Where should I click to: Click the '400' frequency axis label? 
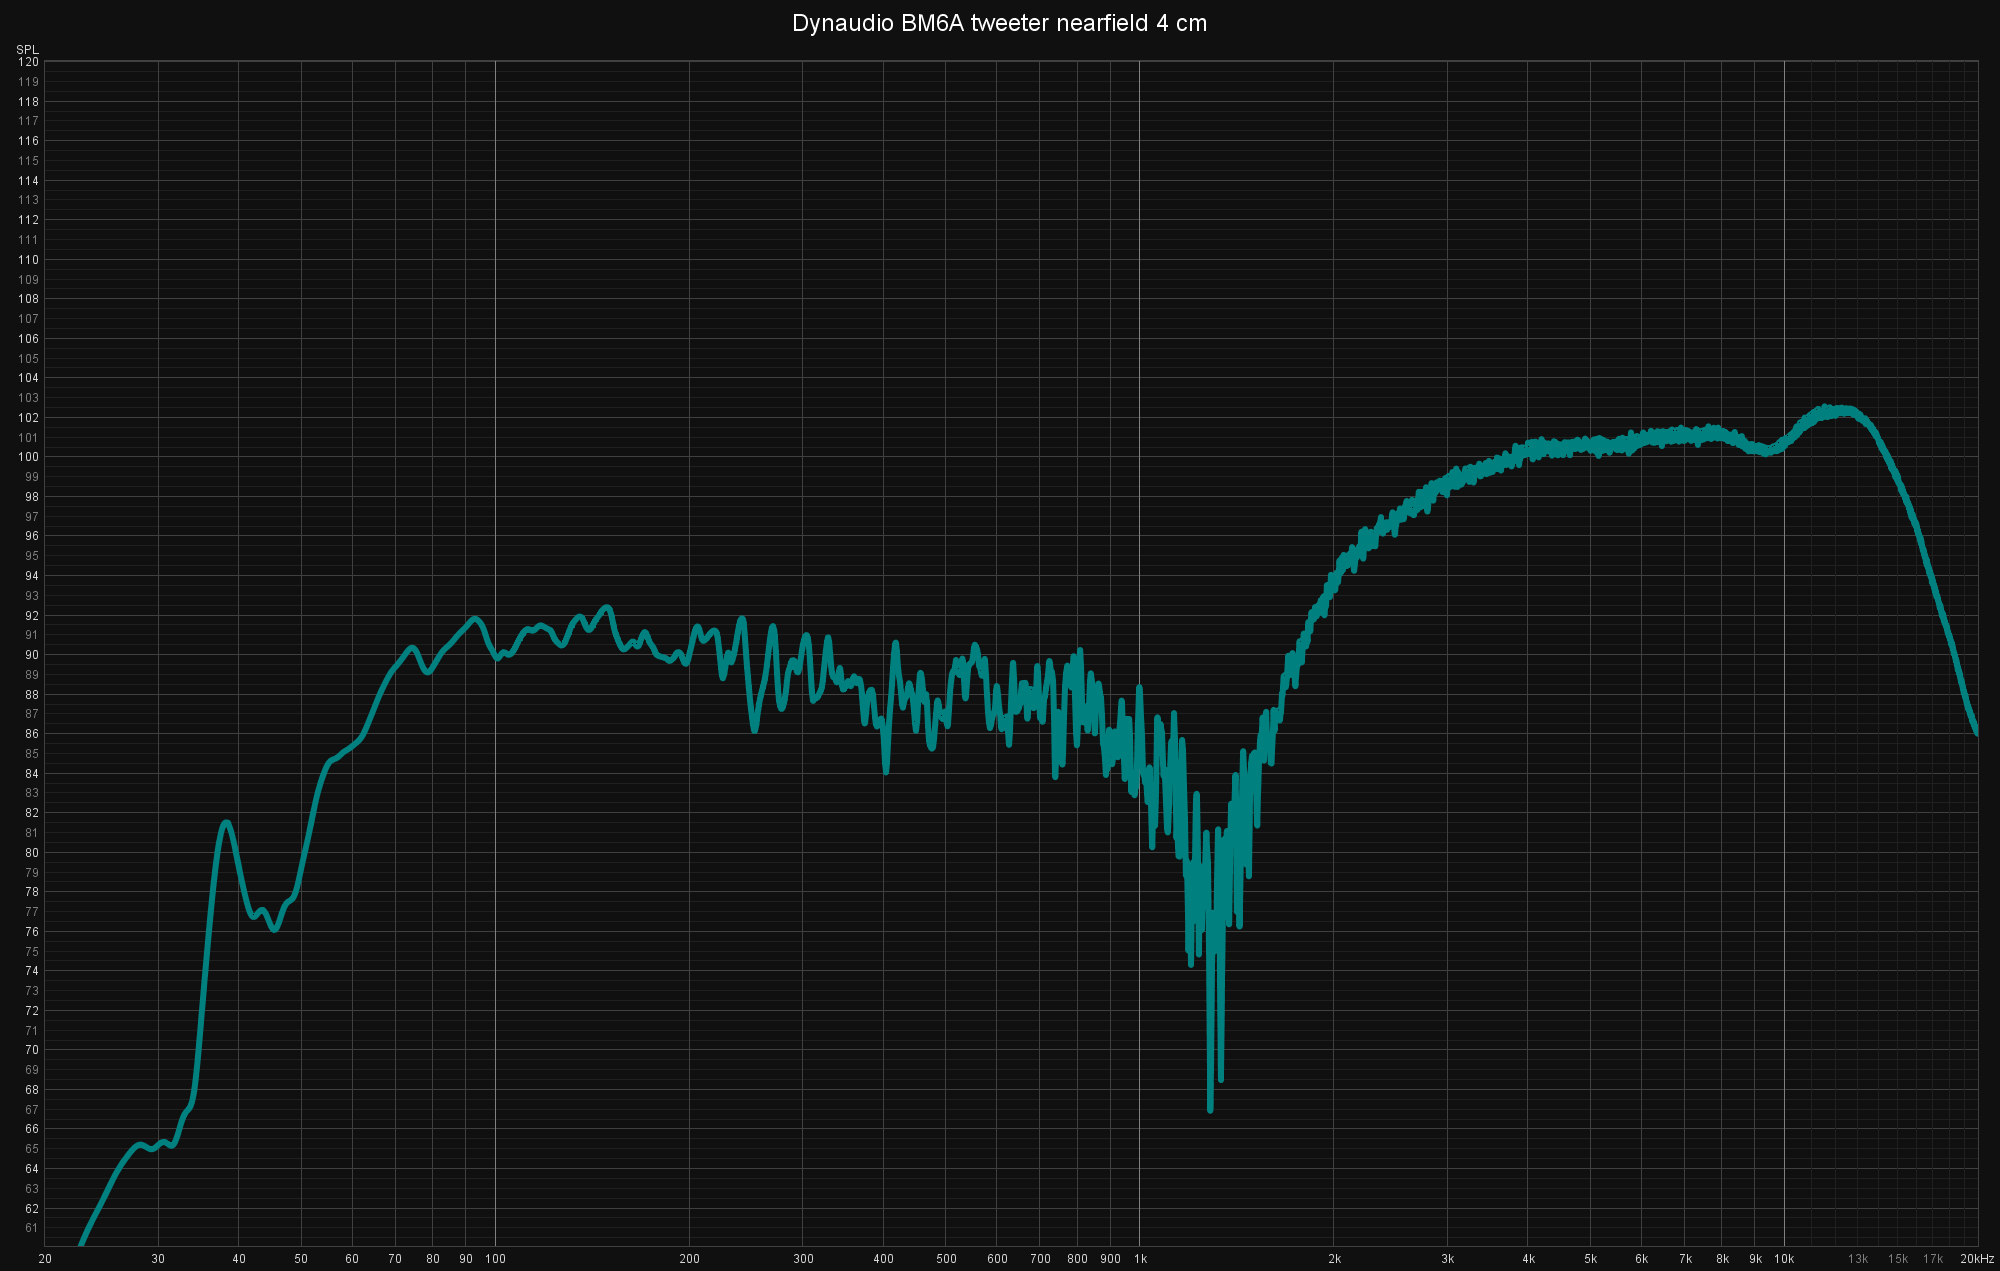pyautogui.click(x=884, y=1259)
